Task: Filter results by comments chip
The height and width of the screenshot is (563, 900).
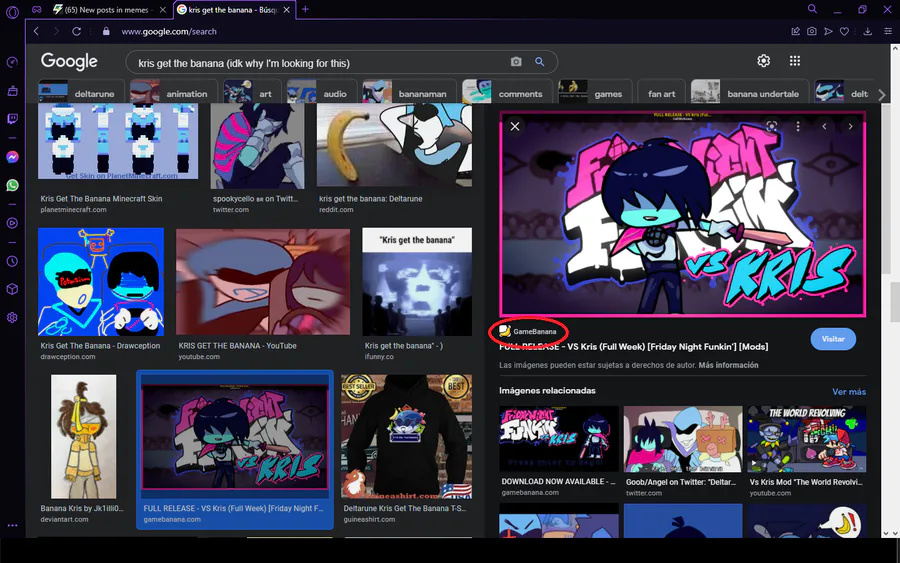Action: pyautogui.click(x=507, y=93)
